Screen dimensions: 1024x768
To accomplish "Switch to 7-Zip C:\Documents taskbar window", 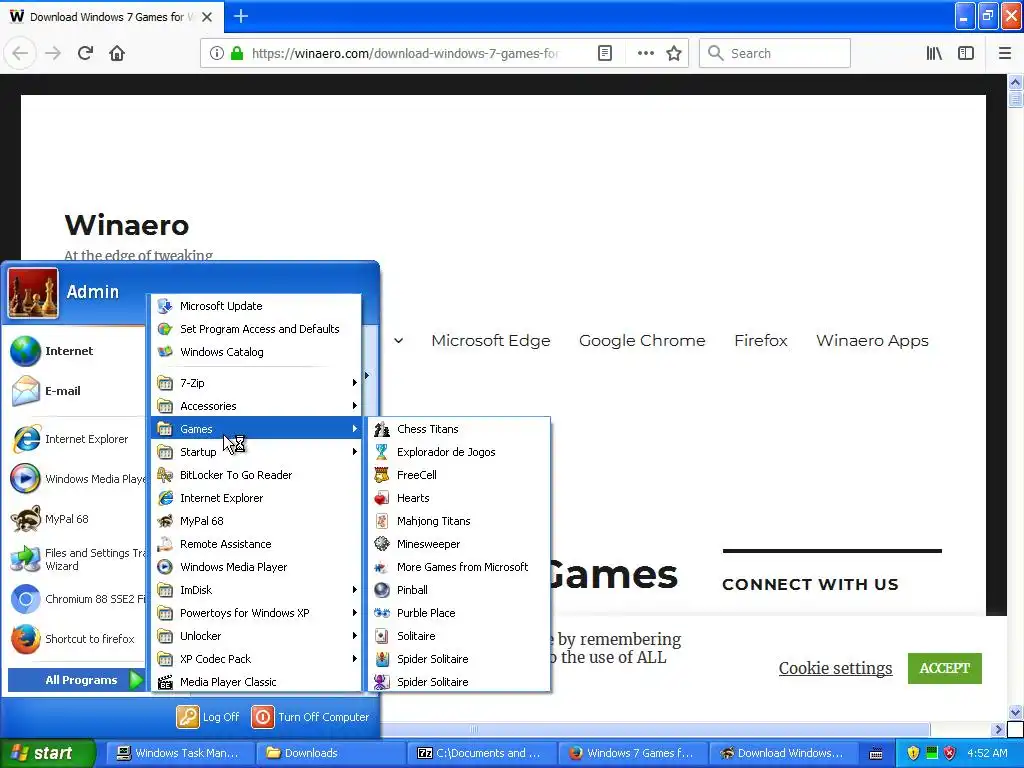I will 480,753.
